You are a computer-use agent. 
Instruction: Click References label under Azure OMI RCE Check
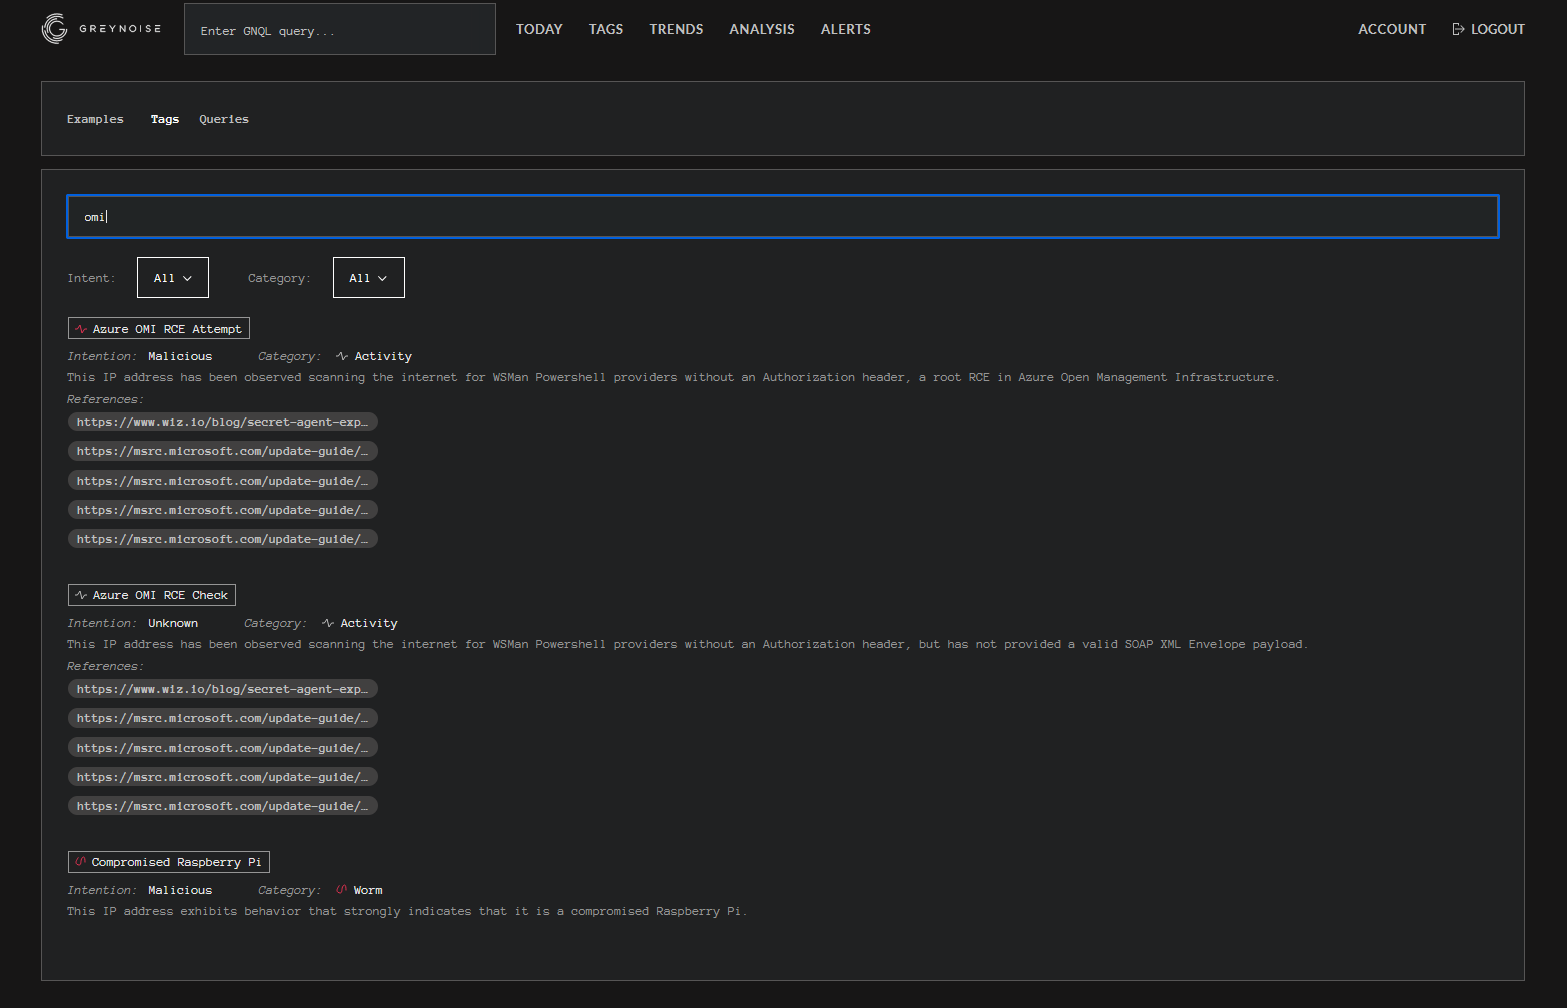(x=105, y=666)
